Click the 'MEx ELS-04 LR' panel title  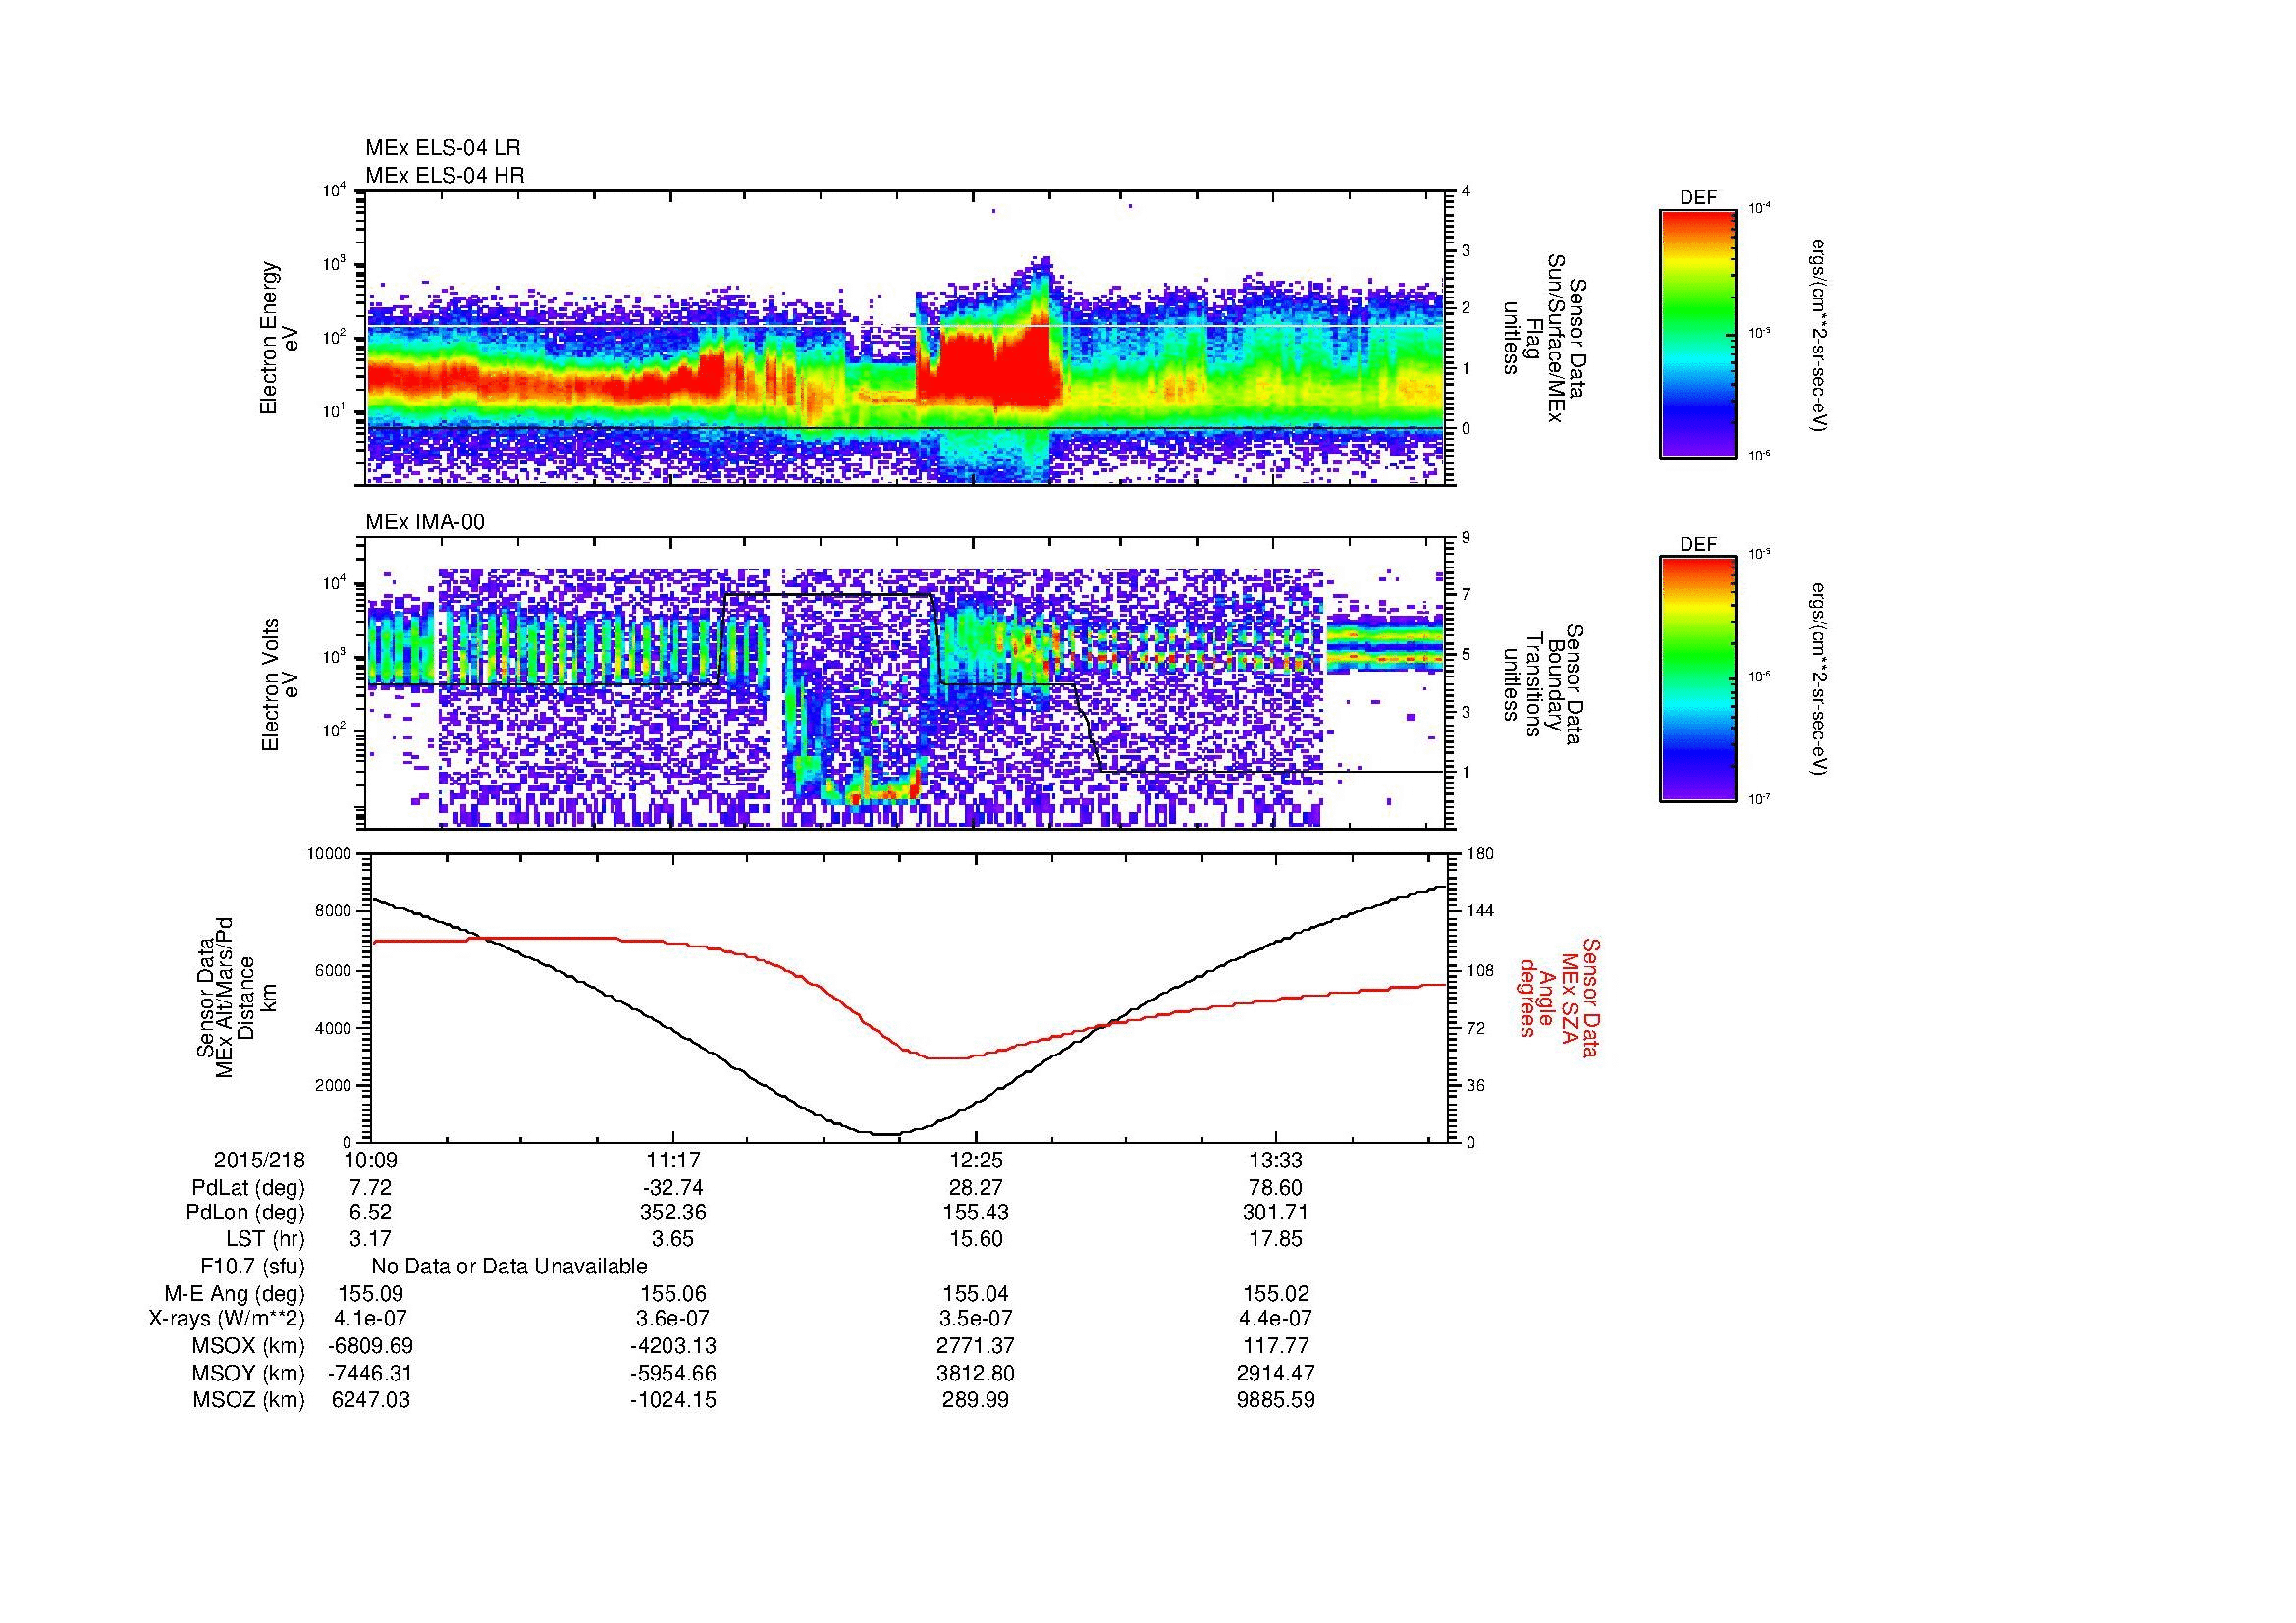pyautogui.click(x=443, y=148)
